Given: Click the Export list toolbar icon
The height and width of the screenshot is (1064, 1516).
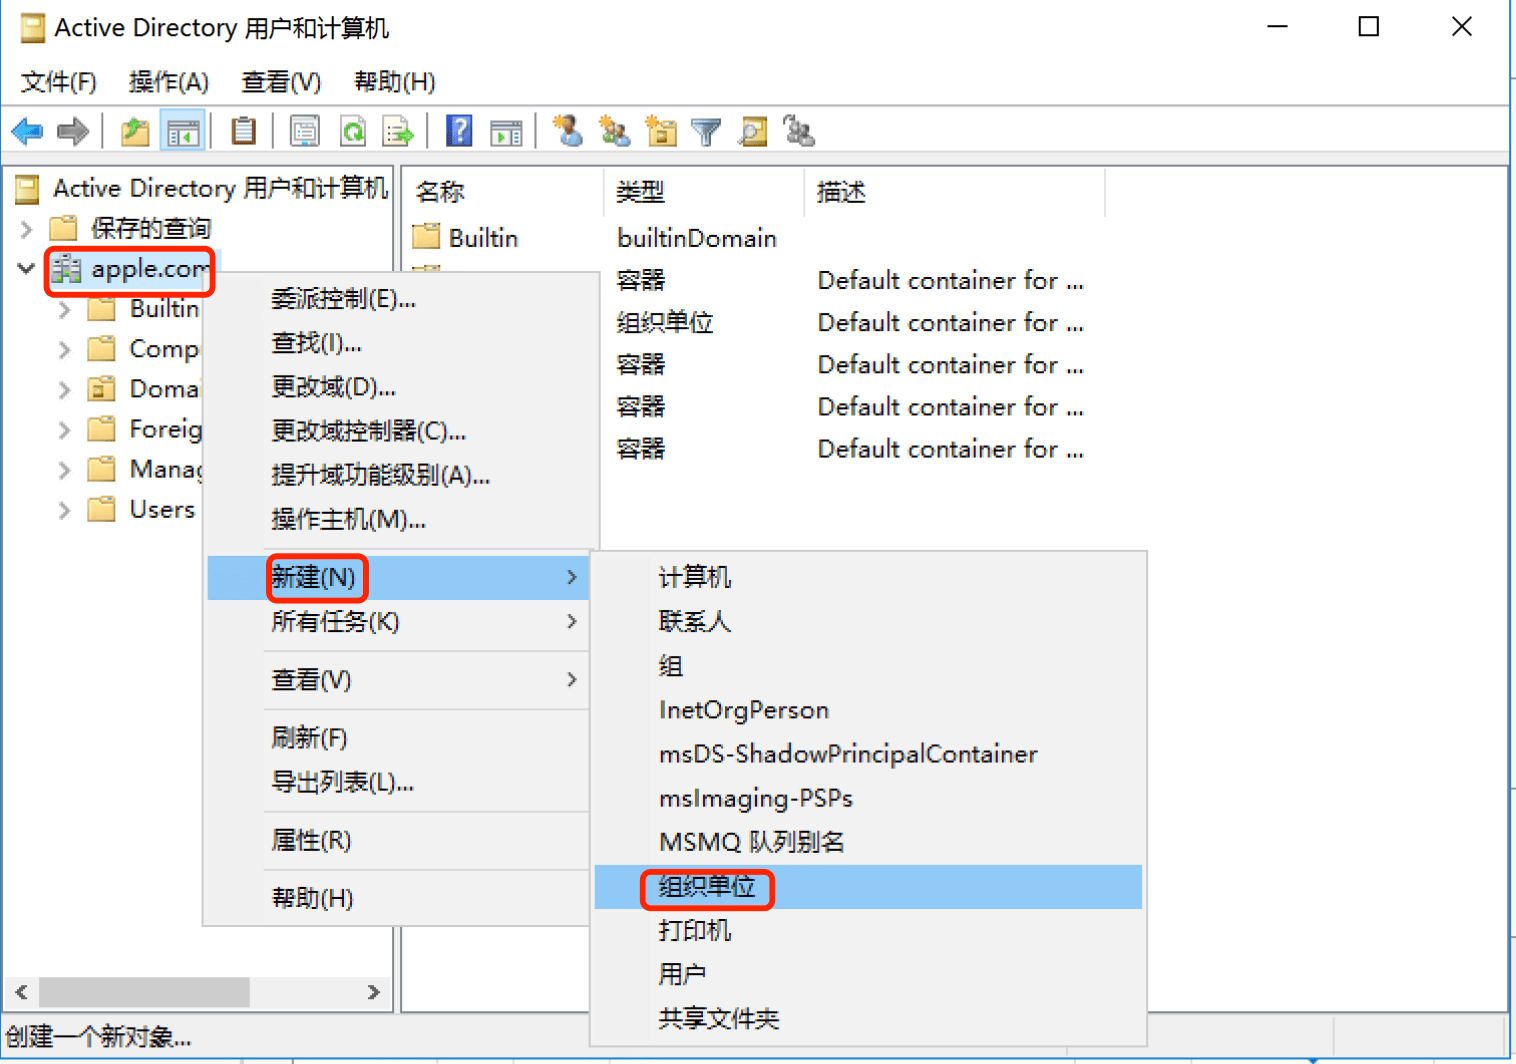Looking at the screenshot, I should (398, 131).
